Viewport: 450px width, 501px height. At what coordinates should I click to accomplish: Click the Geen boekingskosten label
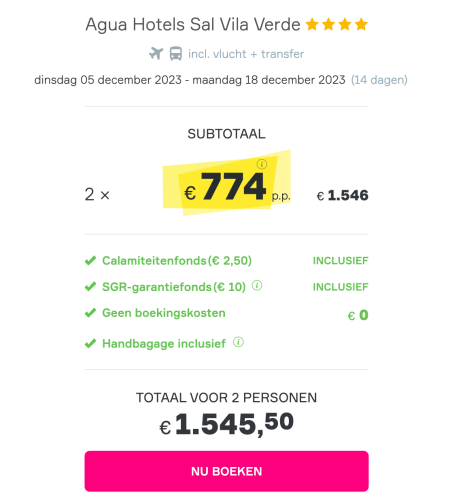click(164, 313)
